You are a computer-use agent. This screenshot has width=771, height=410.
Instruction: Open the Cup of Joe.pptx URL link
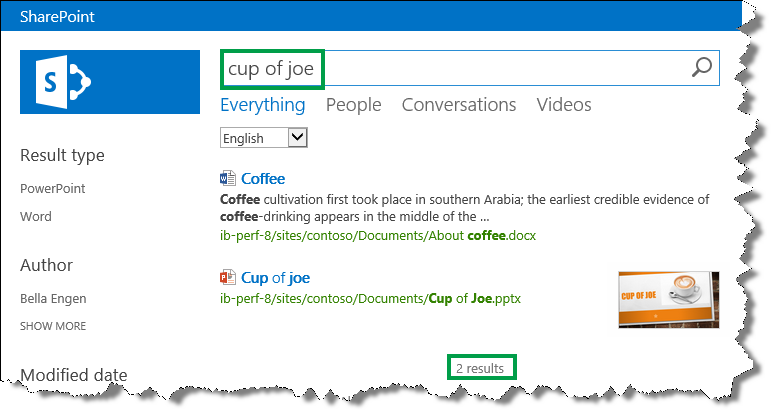pos(370,298)
